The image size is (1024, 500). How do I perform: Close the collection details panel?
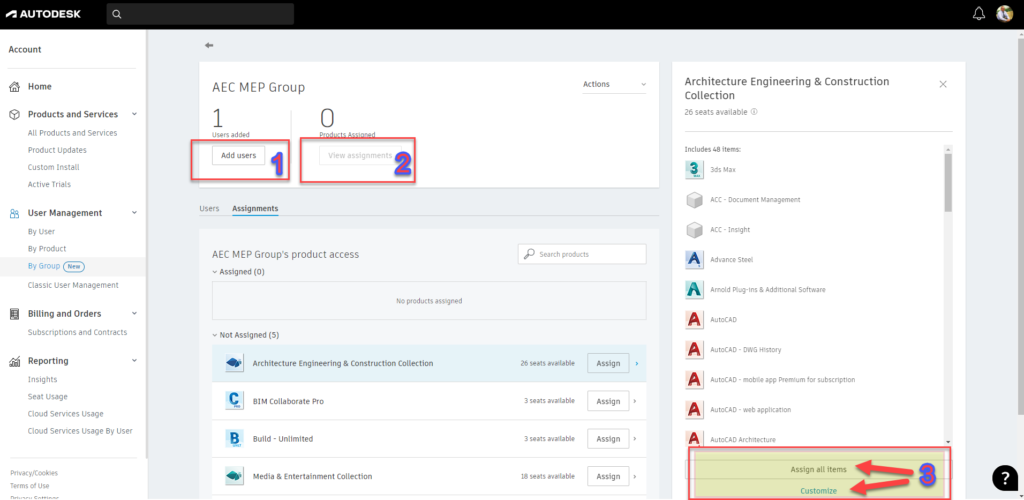coord(942,84)
